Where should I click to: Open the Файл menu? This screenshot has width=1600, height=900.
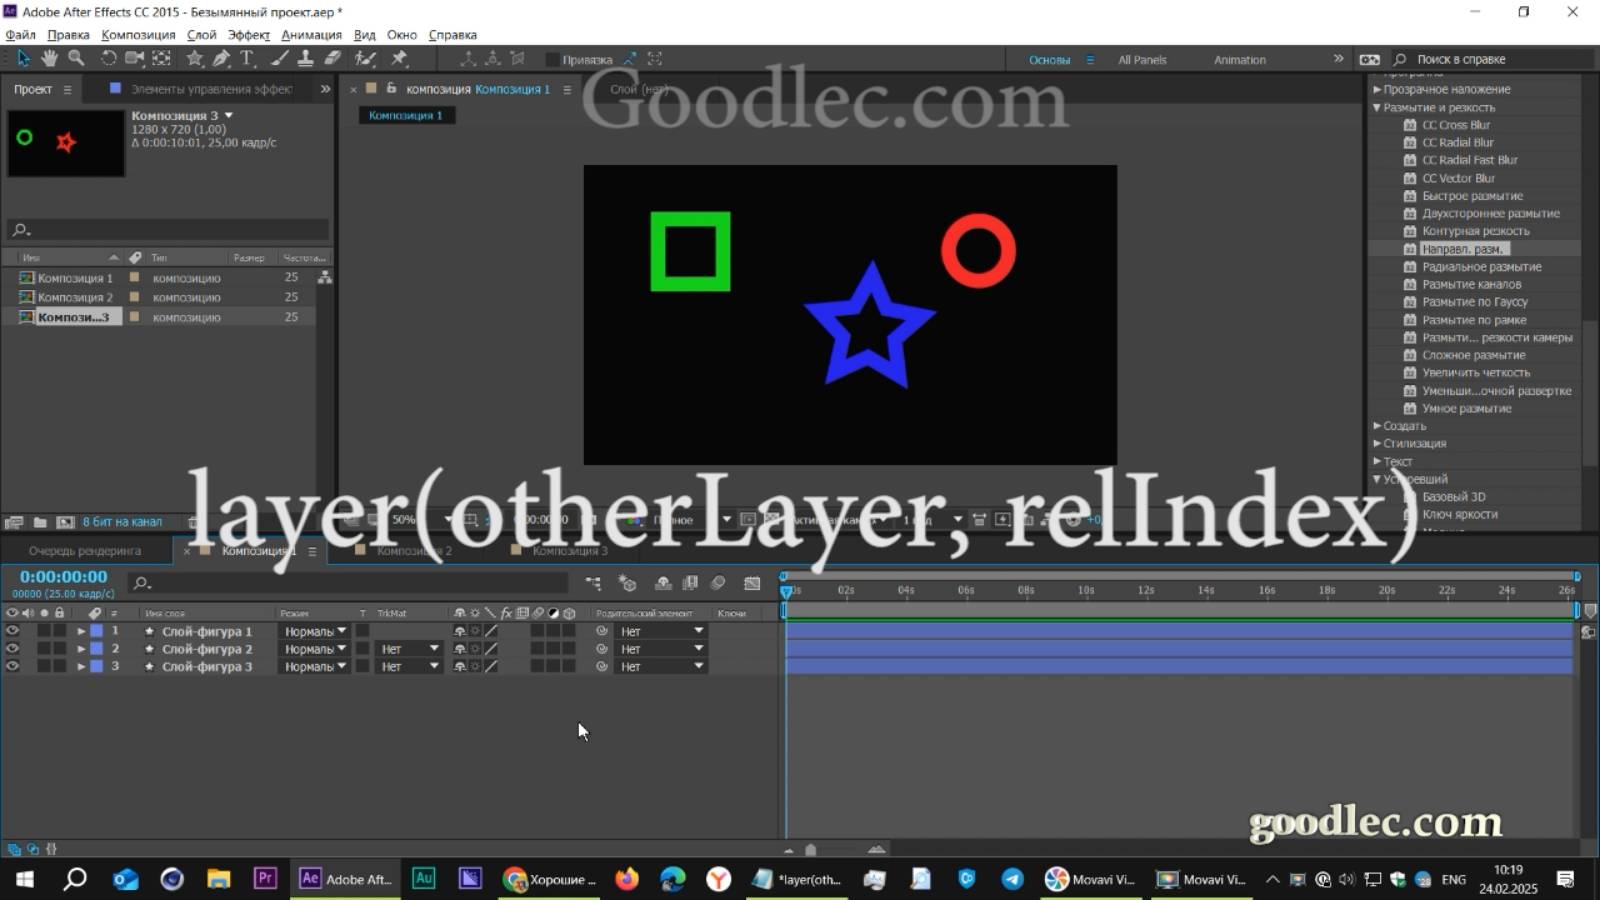[x=20, y=34]
